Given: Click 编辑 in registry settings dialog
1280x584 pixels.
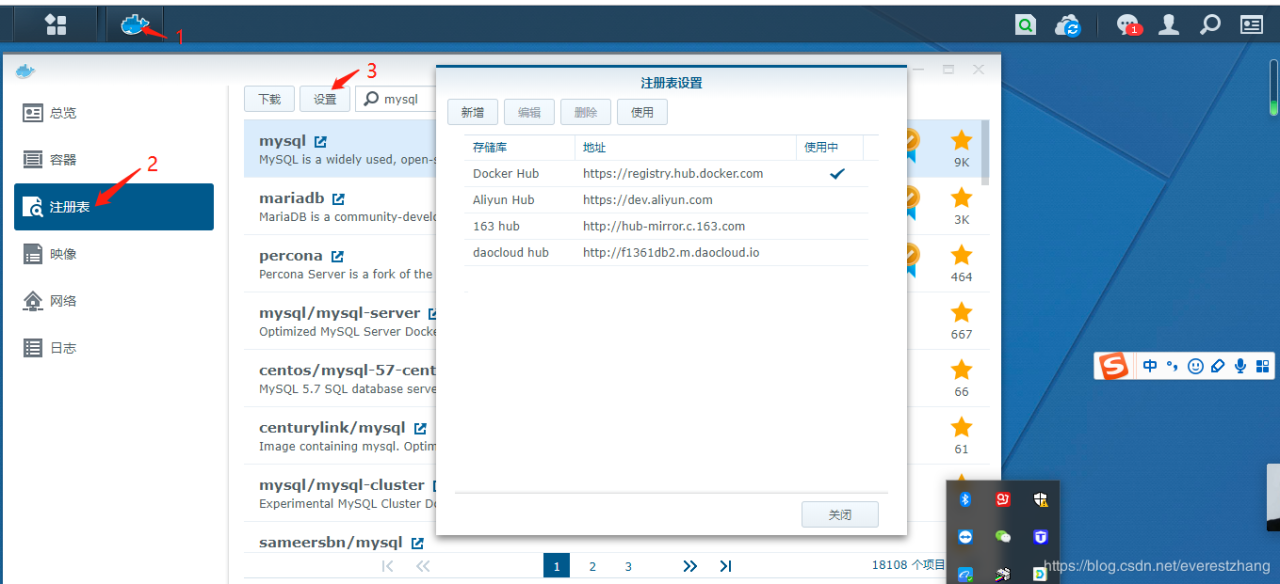Looking at the screenshot, I should click(529, 113).
